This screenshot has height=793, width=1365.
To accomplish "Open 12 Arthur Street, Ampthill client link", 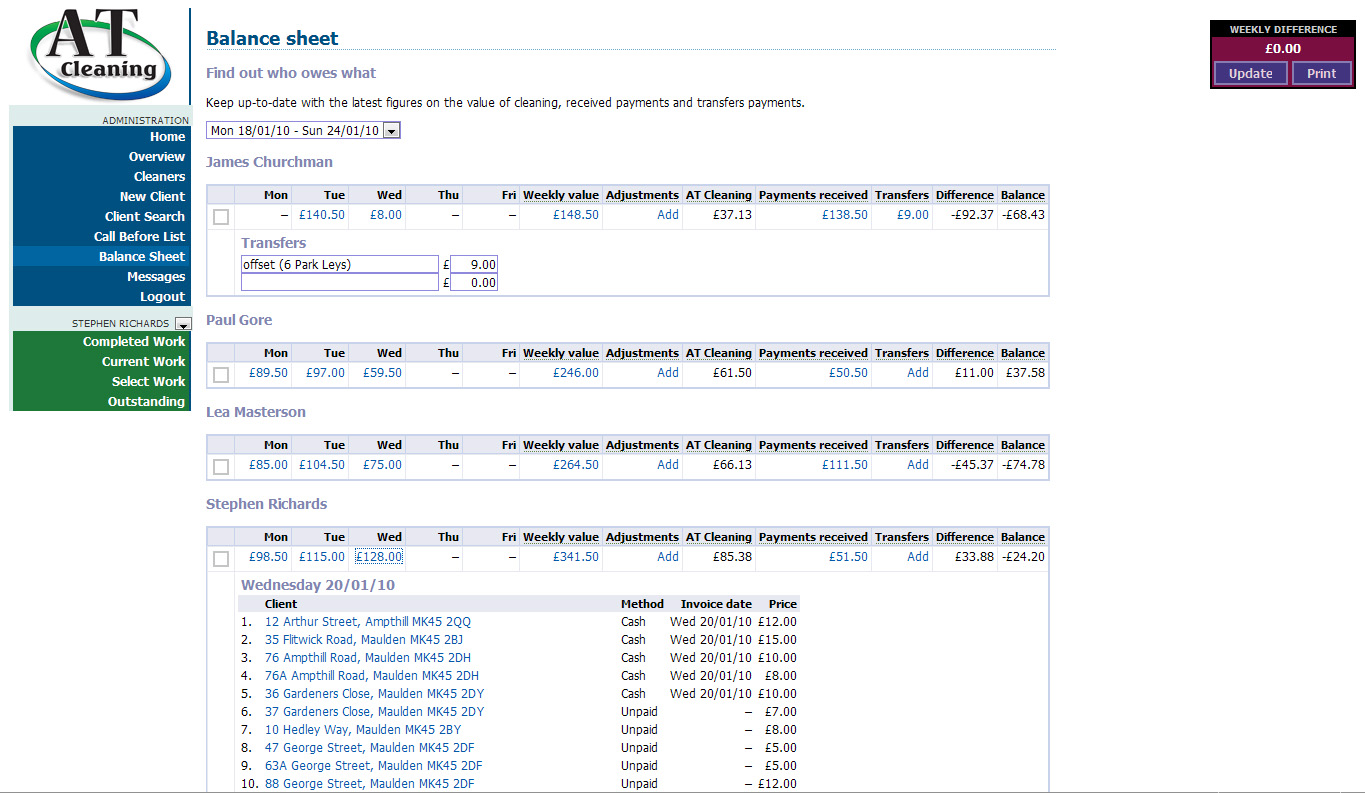I will [367, 622].
